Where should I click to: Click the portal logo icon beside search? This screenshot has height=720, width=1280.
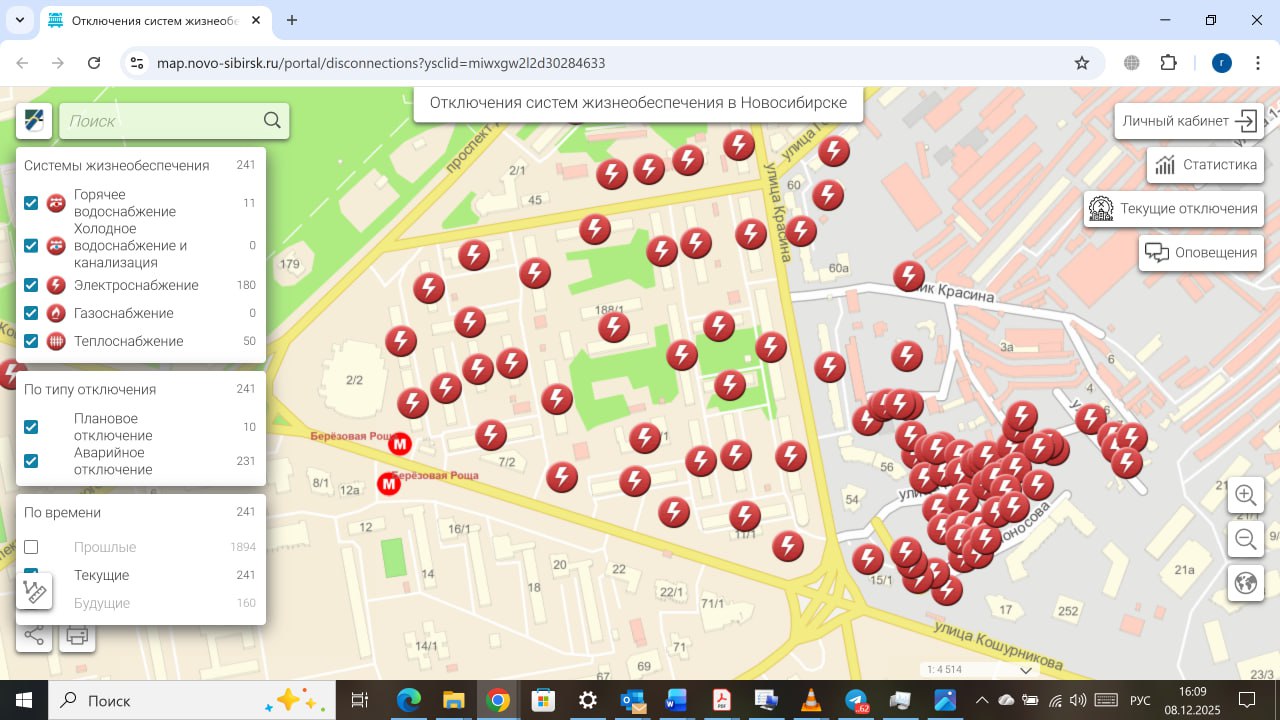click(x=35, y=121)
